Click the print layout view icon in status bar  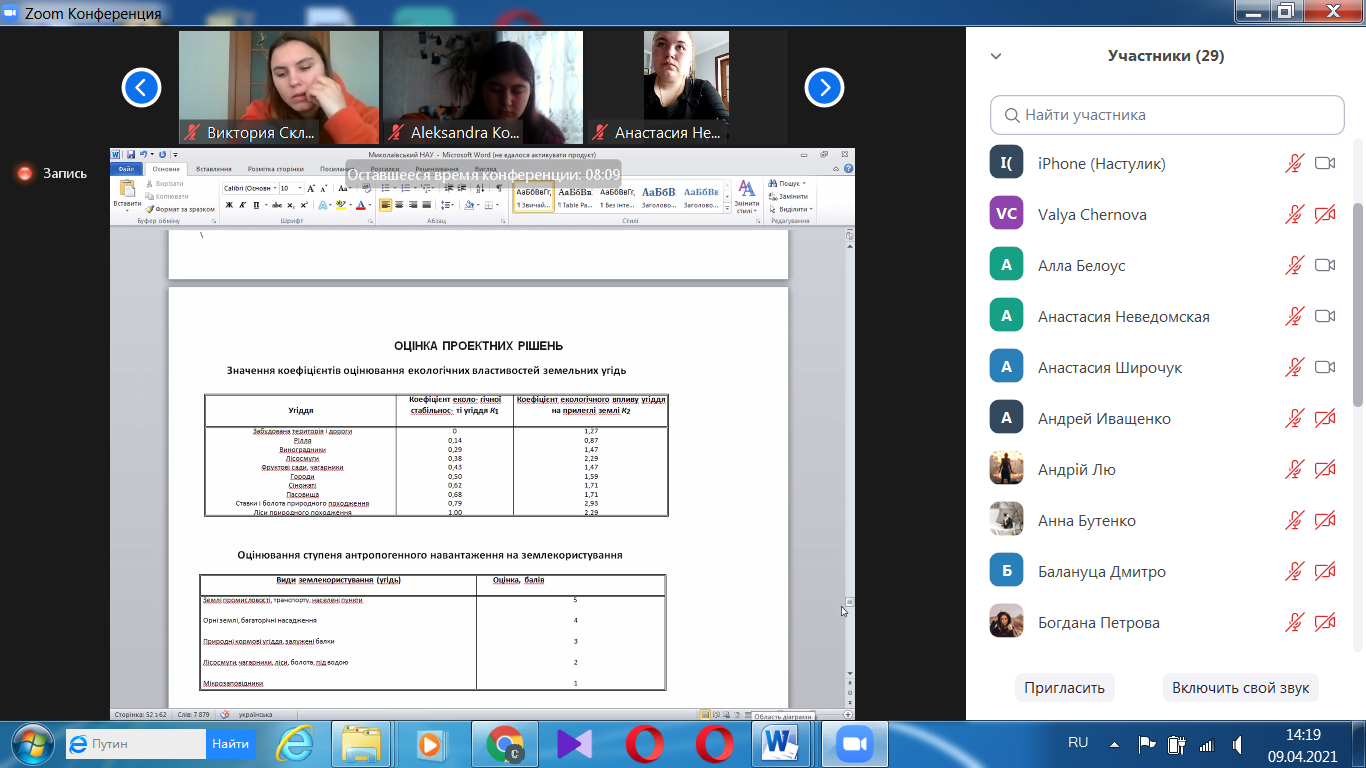coord(705,714)
